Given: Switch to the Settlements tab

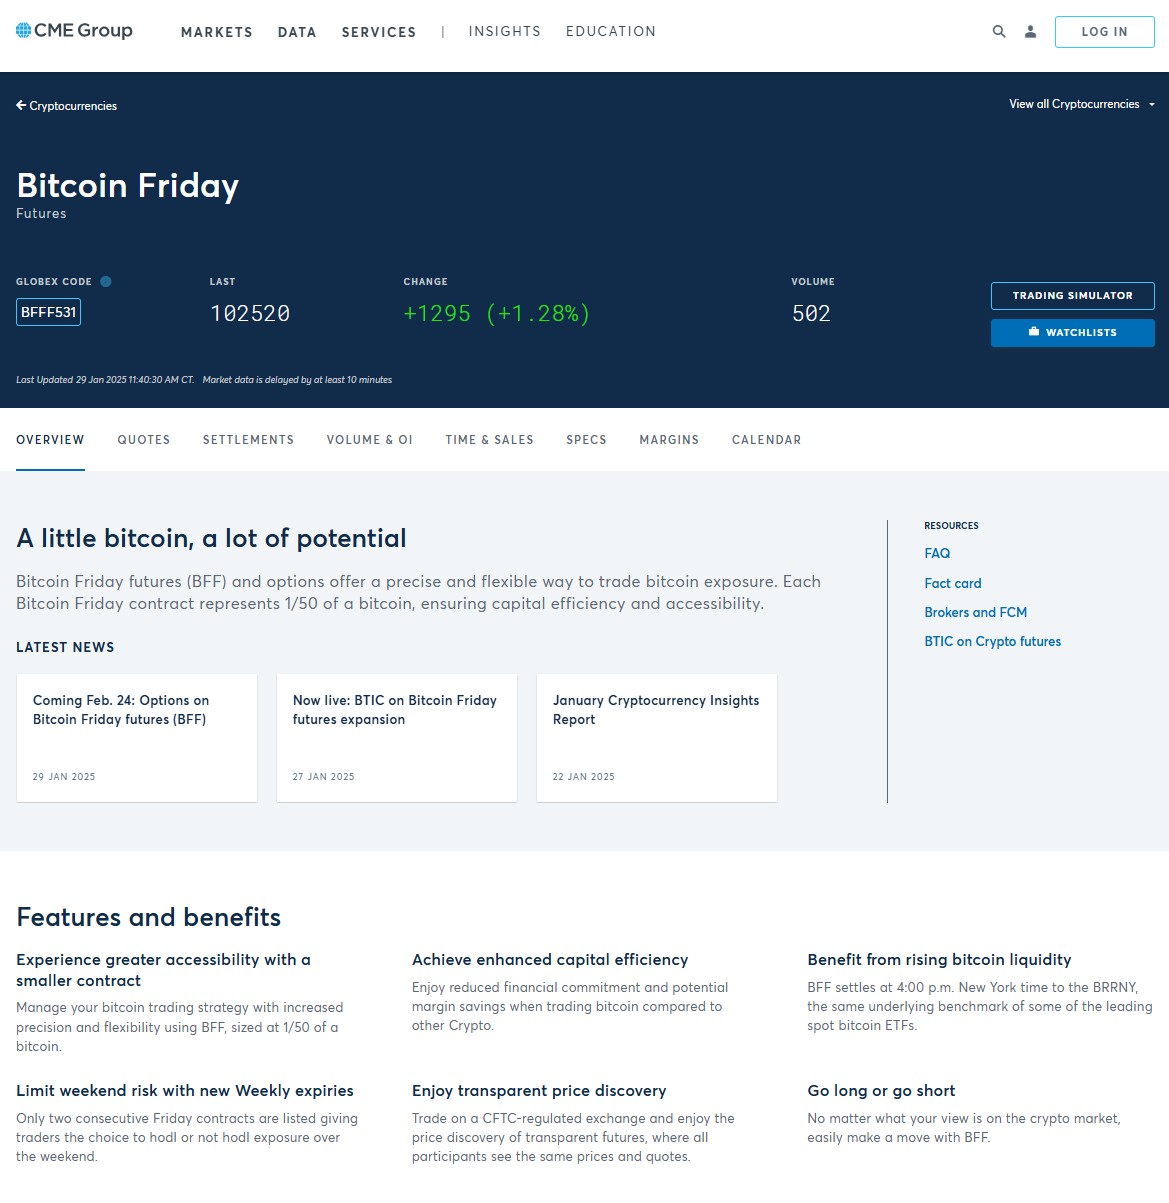Looking at the screenshot, I should coord(248,440).
